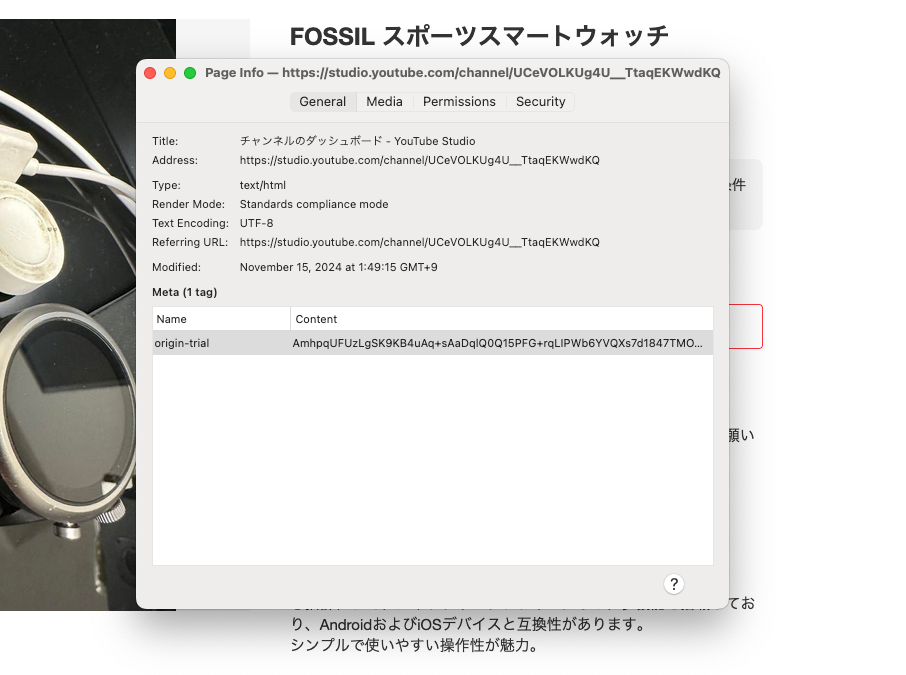Click the green zoom window button
The width and height of the screenshot is (906, 675).
190,73
